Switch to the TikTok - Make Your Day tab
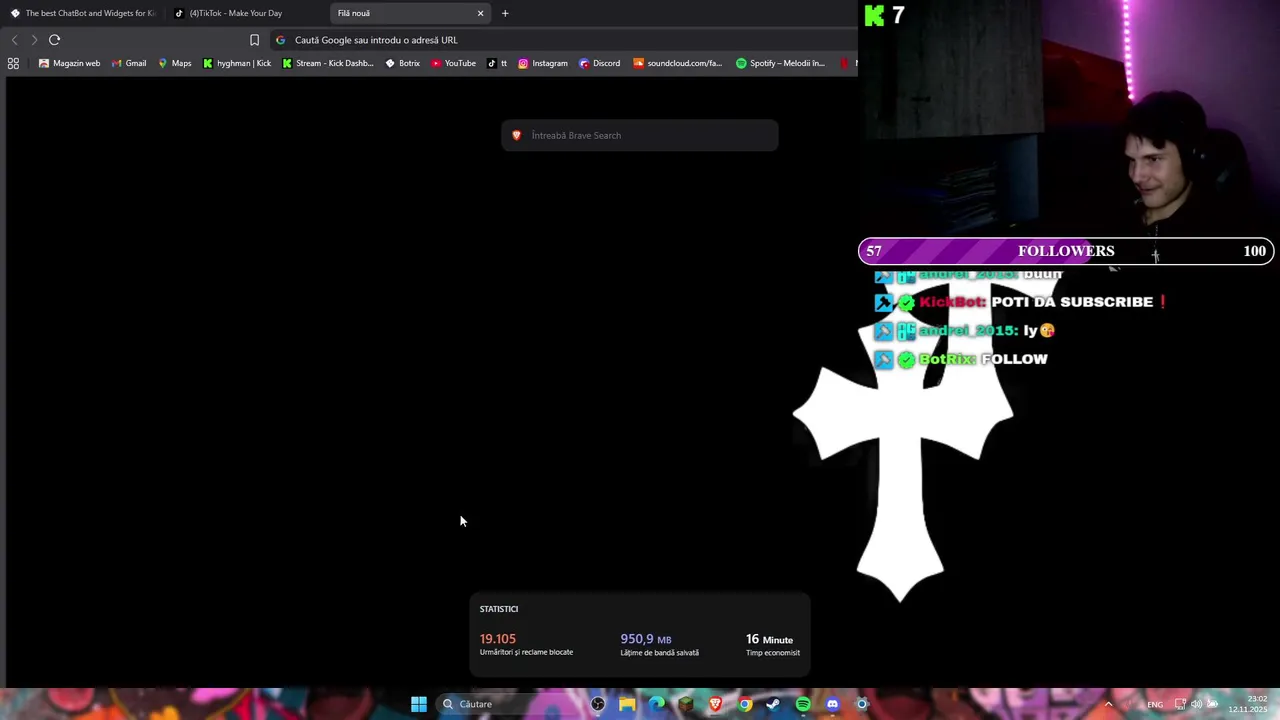This screenshot has width=1280, height=720. click(x=235, y=13)
